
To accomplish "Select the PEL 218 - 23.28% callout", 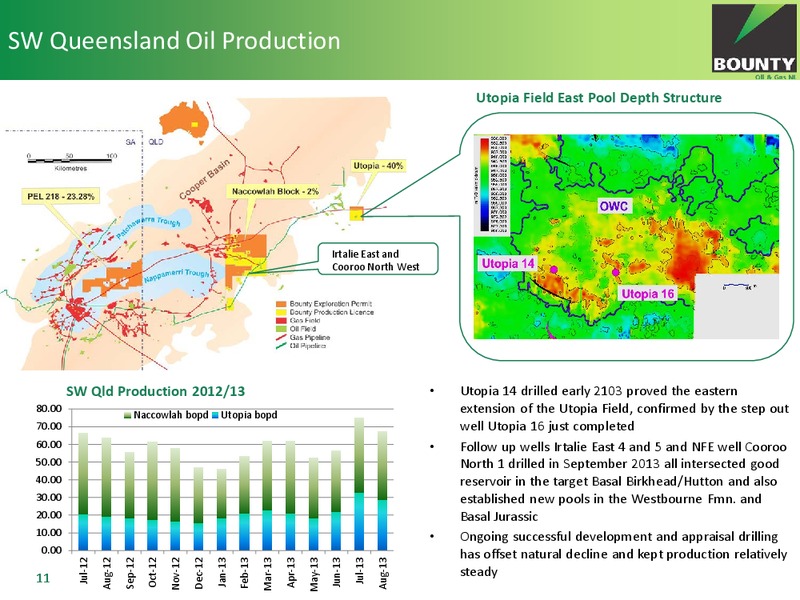I will [x=61, y=196].
